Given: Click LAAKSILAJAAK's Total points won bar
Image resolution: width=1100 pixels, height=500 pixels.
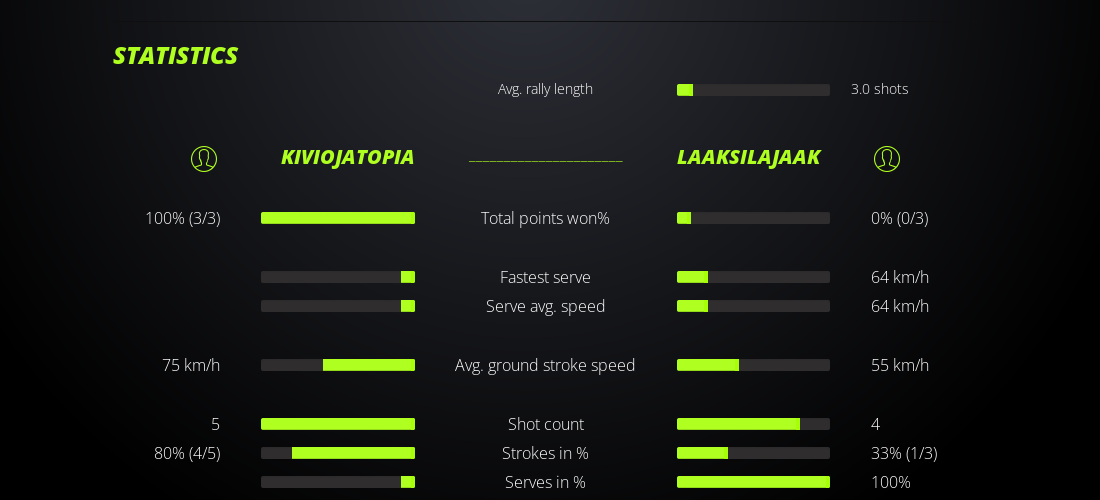Looking at the screenshot, I should 753,218.
